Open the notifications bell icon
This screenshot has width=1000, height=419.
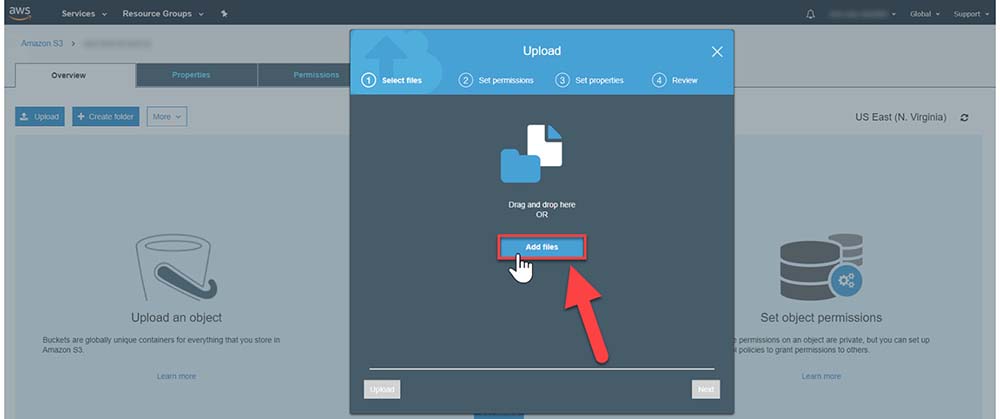click(811, 13)
